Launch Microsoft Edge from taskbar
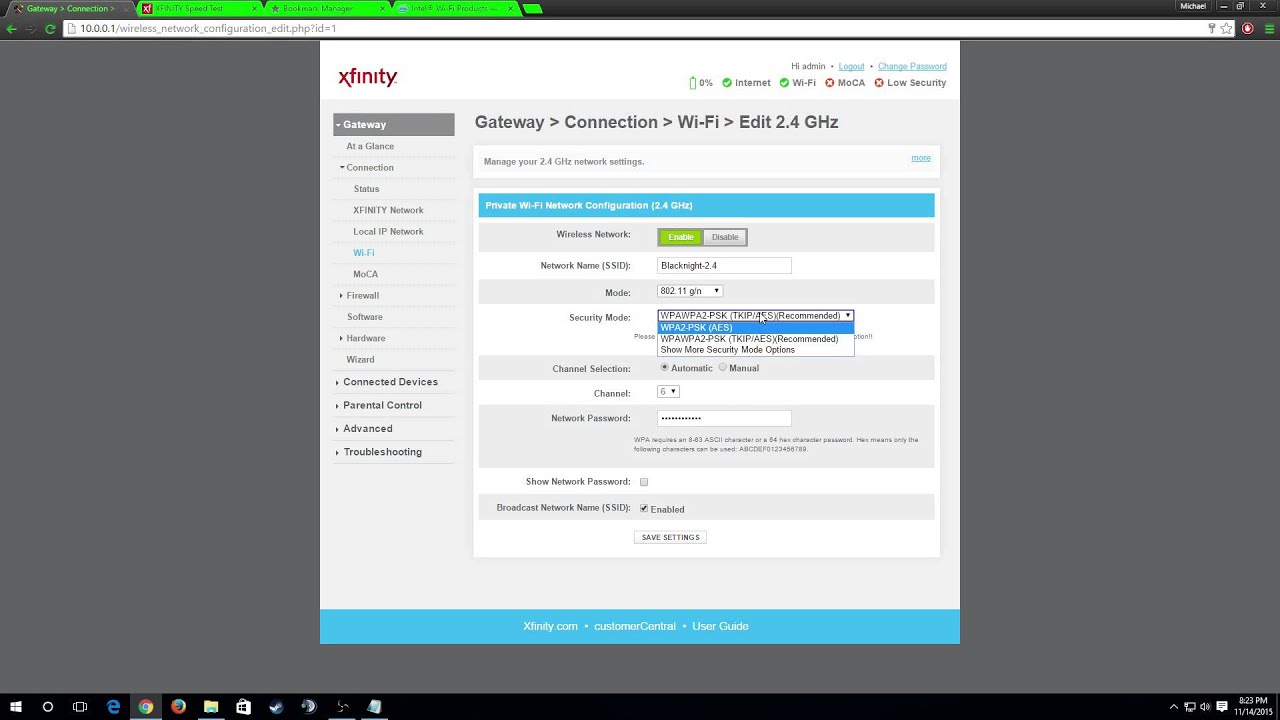Screen dimensions: 1280x720 (113, 707)
